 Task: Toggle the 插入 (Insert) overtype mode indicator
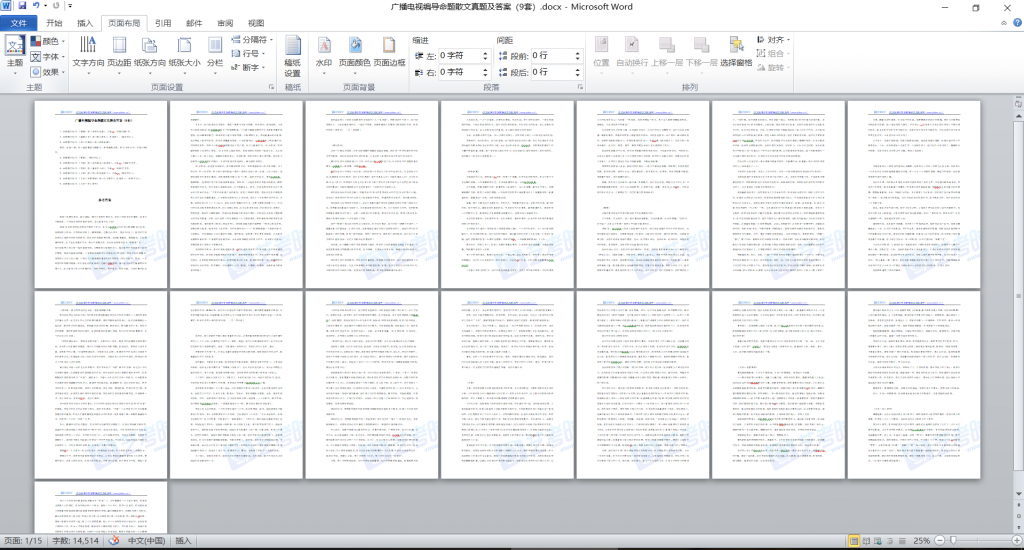click(184, 540)
